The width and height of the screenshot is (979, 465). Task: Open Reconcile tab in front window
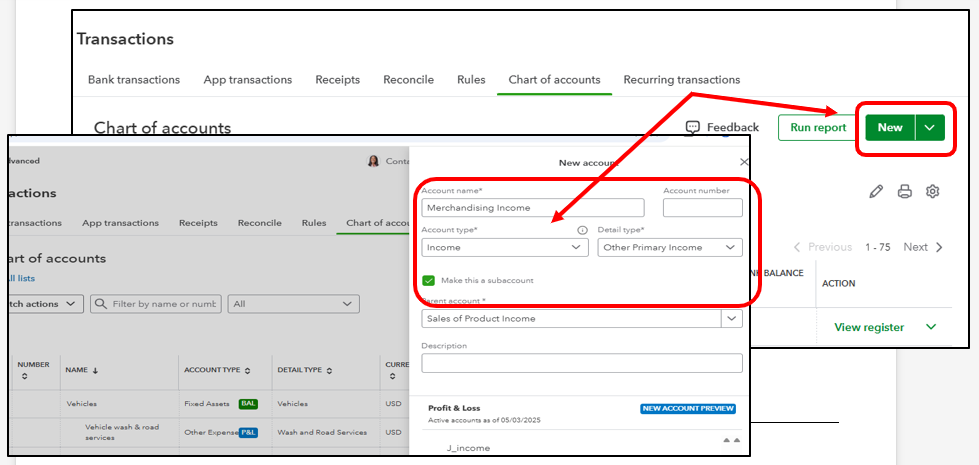(x=260, y=223)
